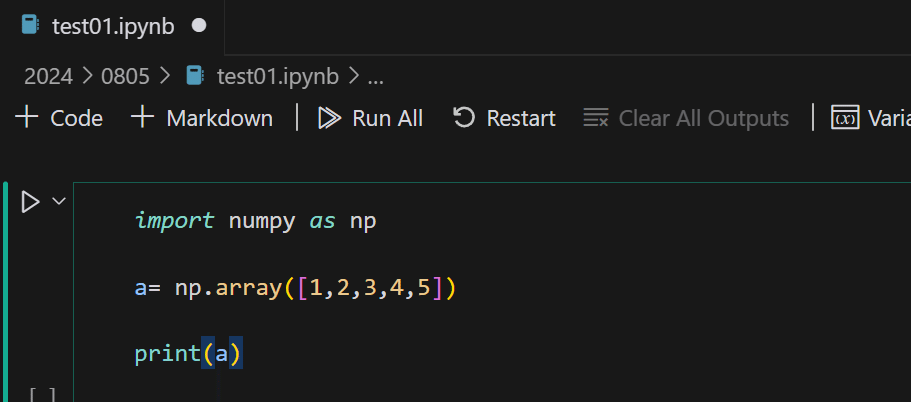Click Clear All Outputs in the toolbar
The height and width of the screenshot is (402, 911).
686,118
